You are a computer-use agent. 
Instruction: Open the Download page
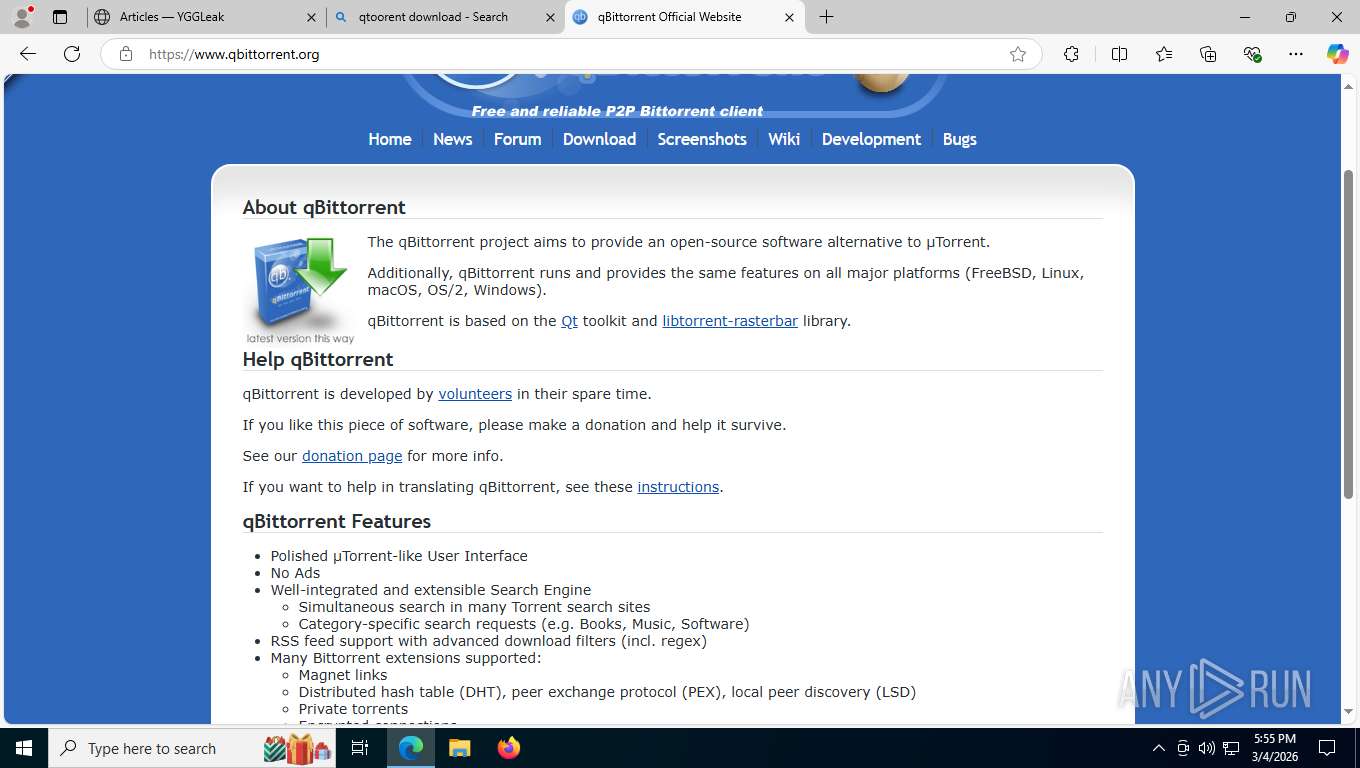pos(599,139)
